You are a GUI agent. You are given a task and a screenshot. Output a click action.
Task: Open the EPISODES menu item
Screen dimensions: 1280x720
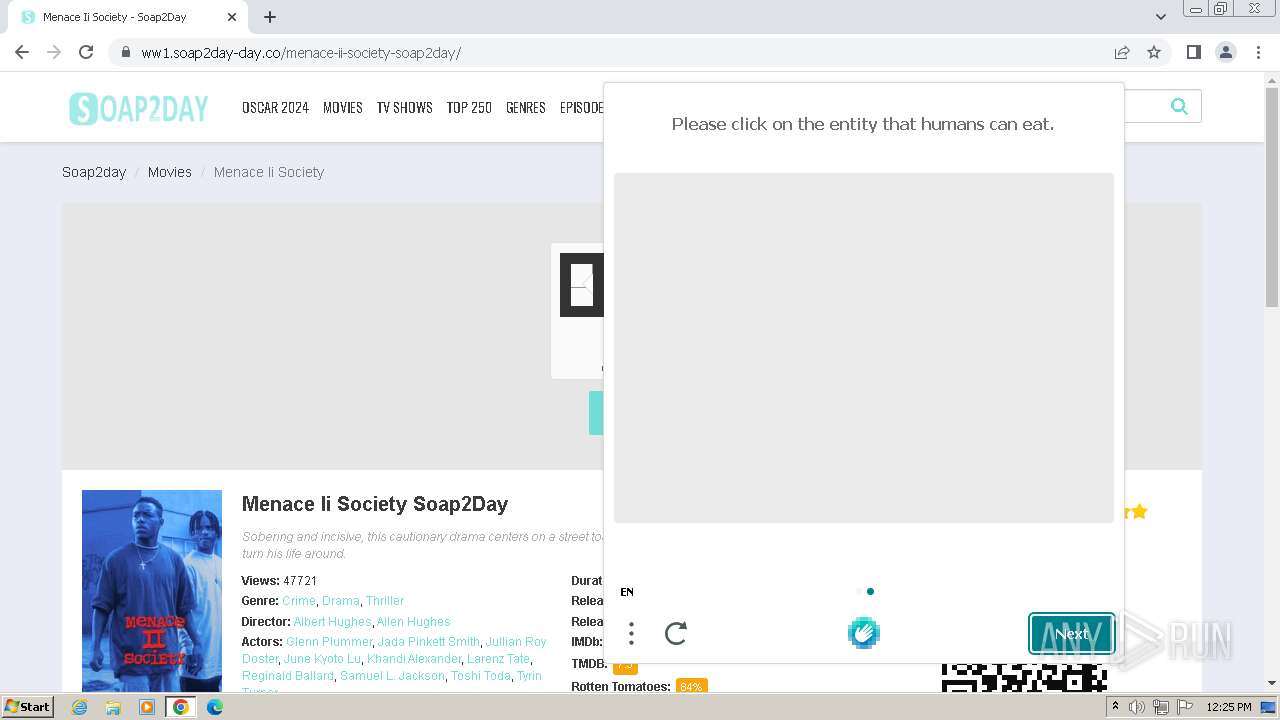coord(582,108)
